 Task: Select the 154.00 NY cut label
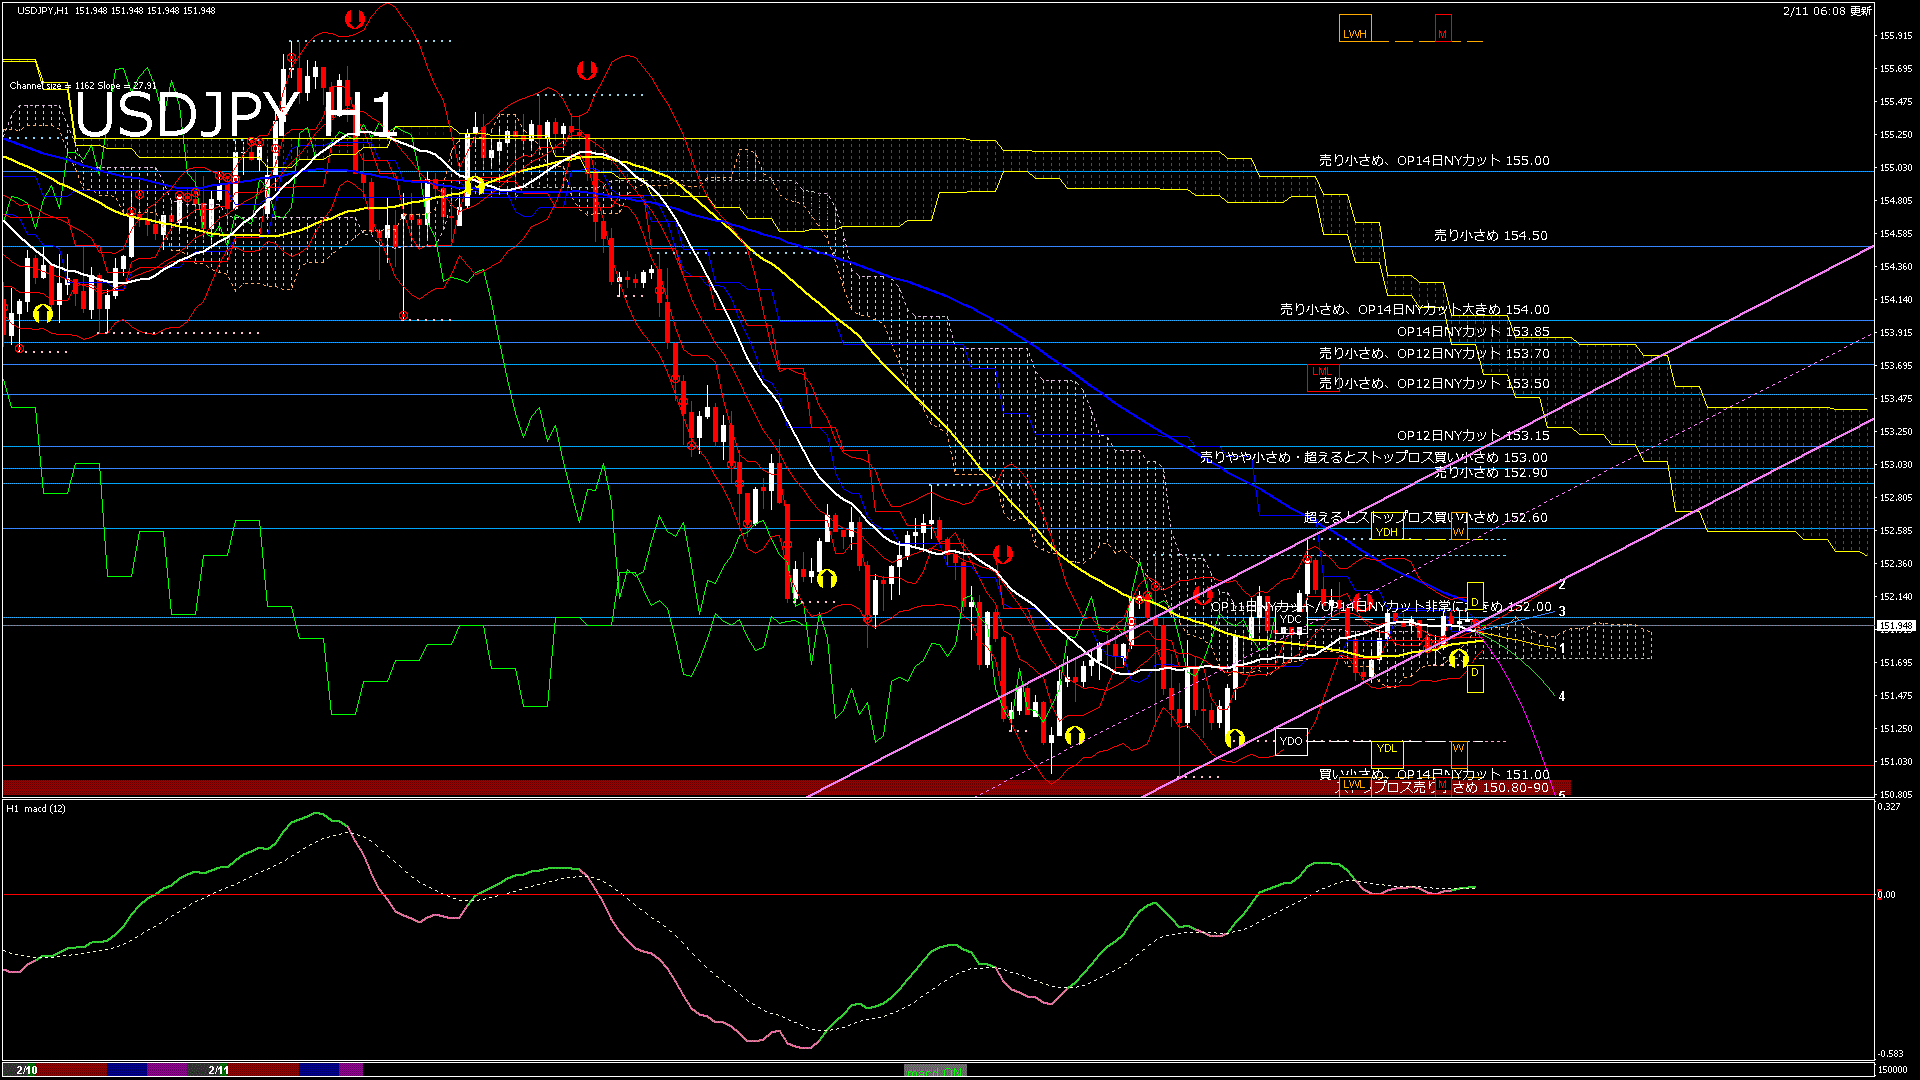(x=1415, y=310)
